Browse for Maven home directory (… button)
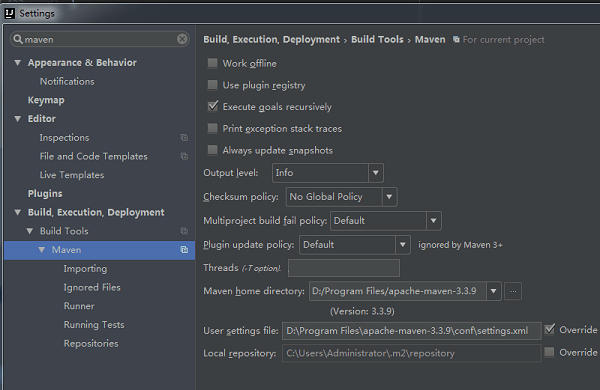This screenshot has height=390, width=600. tap(513, 291)
